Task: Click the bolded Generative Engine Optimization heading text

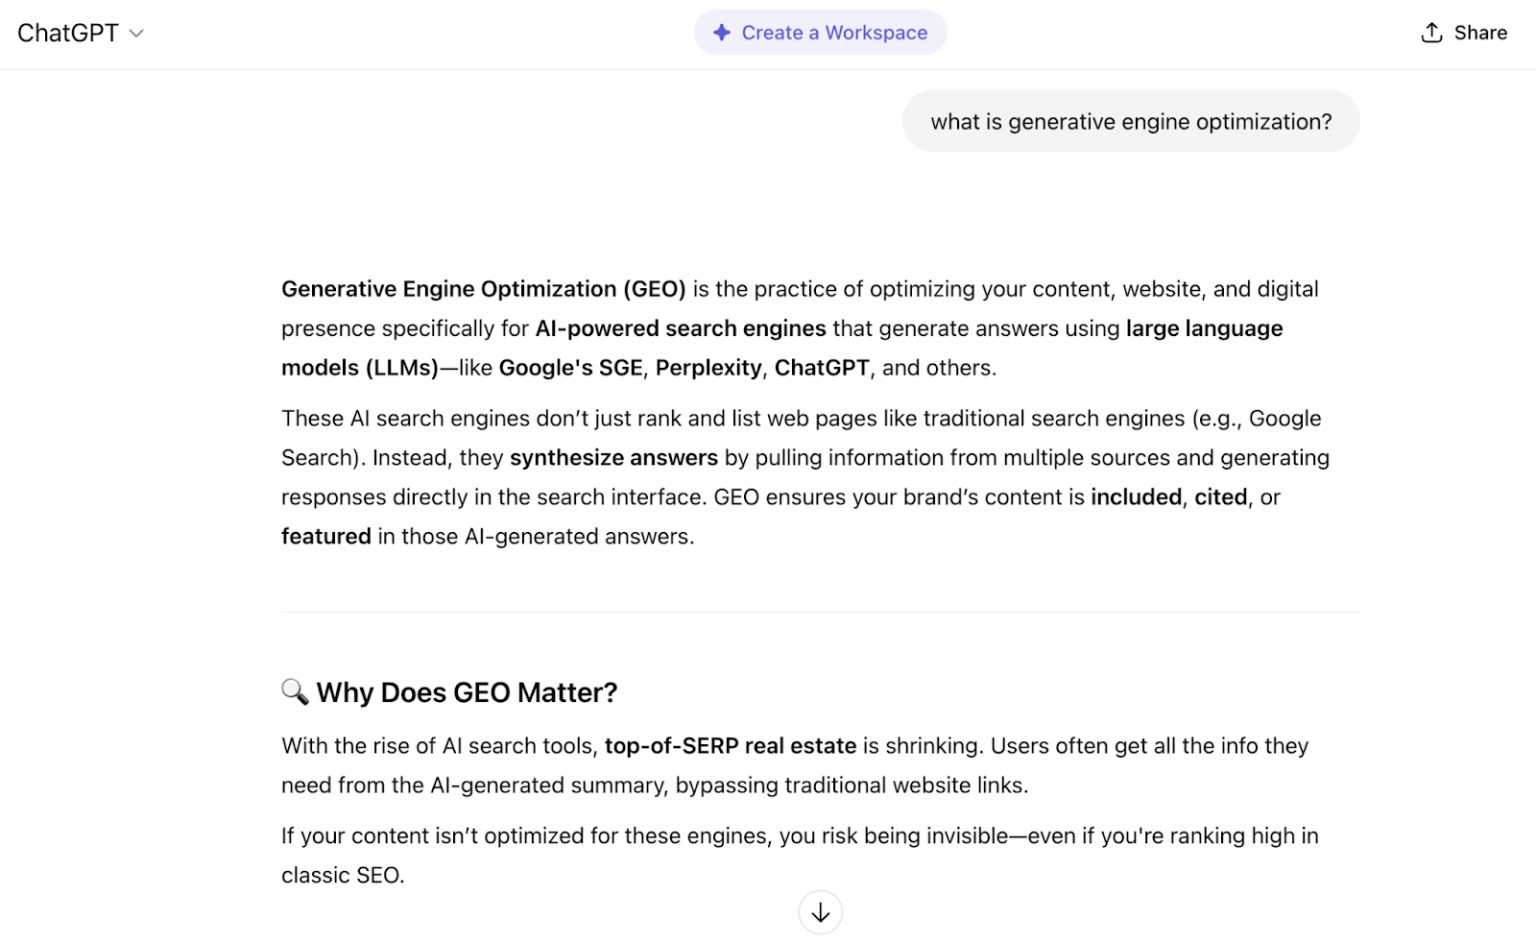Action: [x=482, y=288]
